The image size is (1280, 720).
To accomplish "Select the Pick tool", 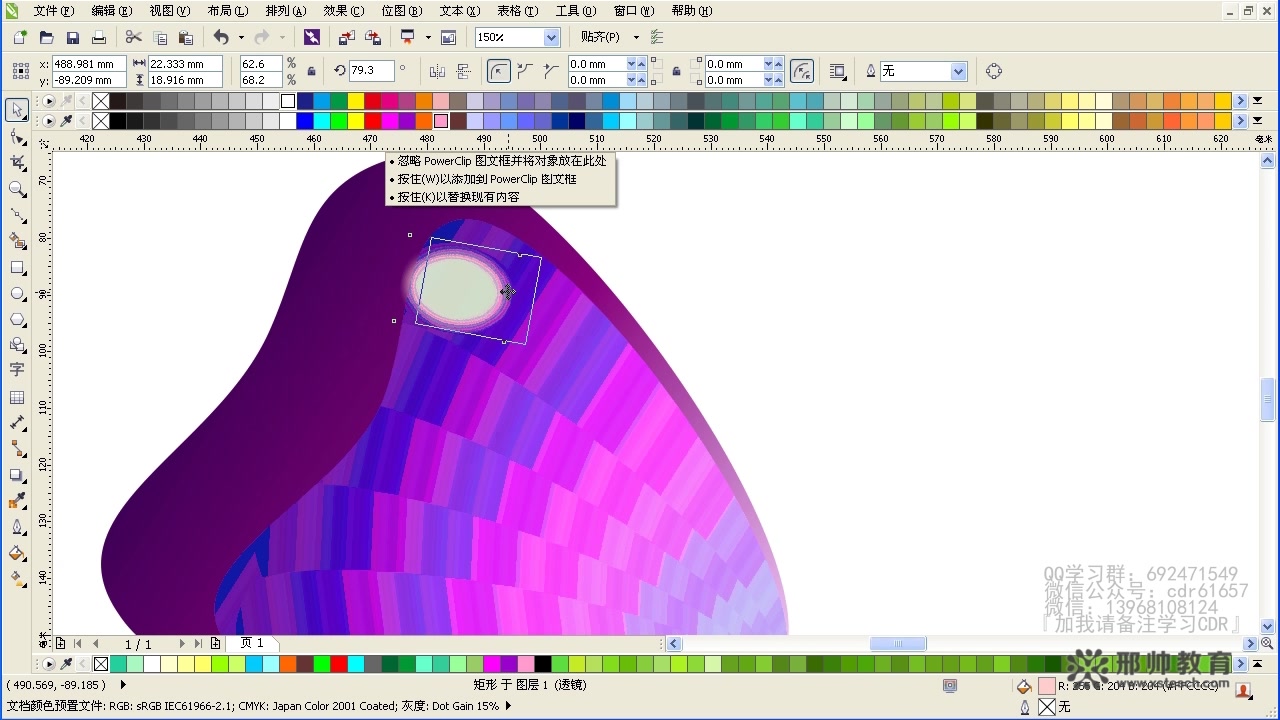I will click(17, 110).
